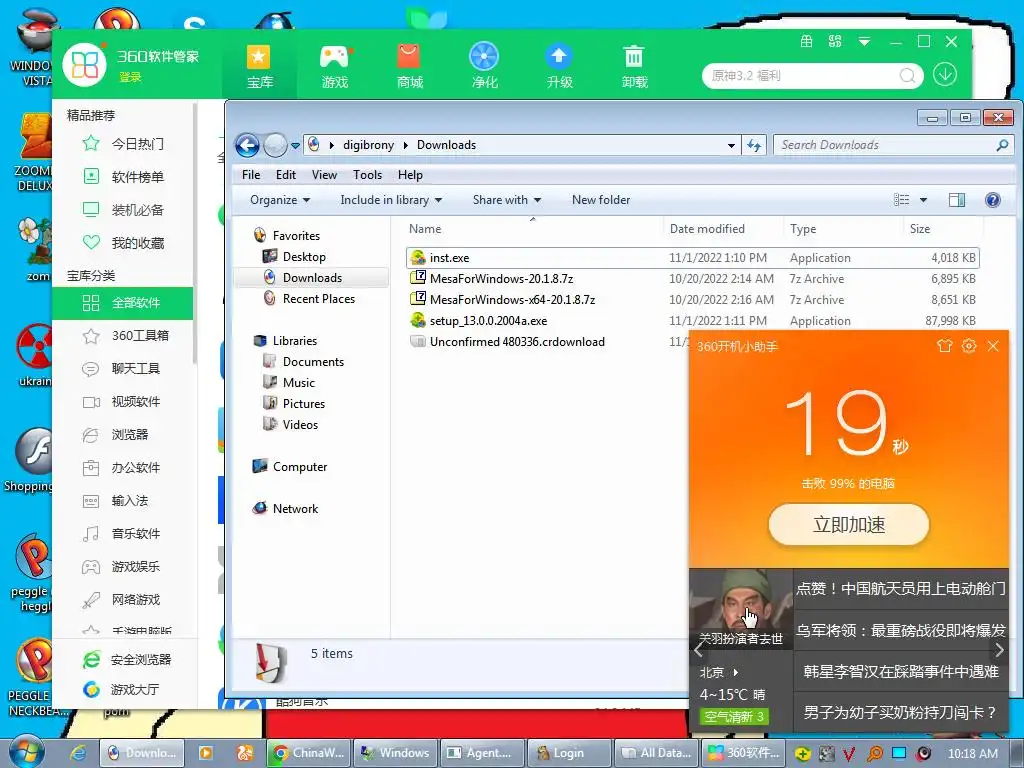Screen dimensions: 1024x768
Task: Click the Explorer Forward button
Action: 275,145
